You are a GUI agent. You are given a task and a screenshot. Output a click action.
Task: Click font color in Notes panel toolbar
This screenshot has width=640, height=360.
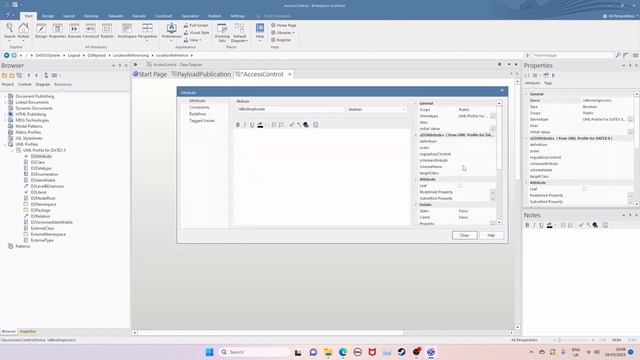[549, 225]
